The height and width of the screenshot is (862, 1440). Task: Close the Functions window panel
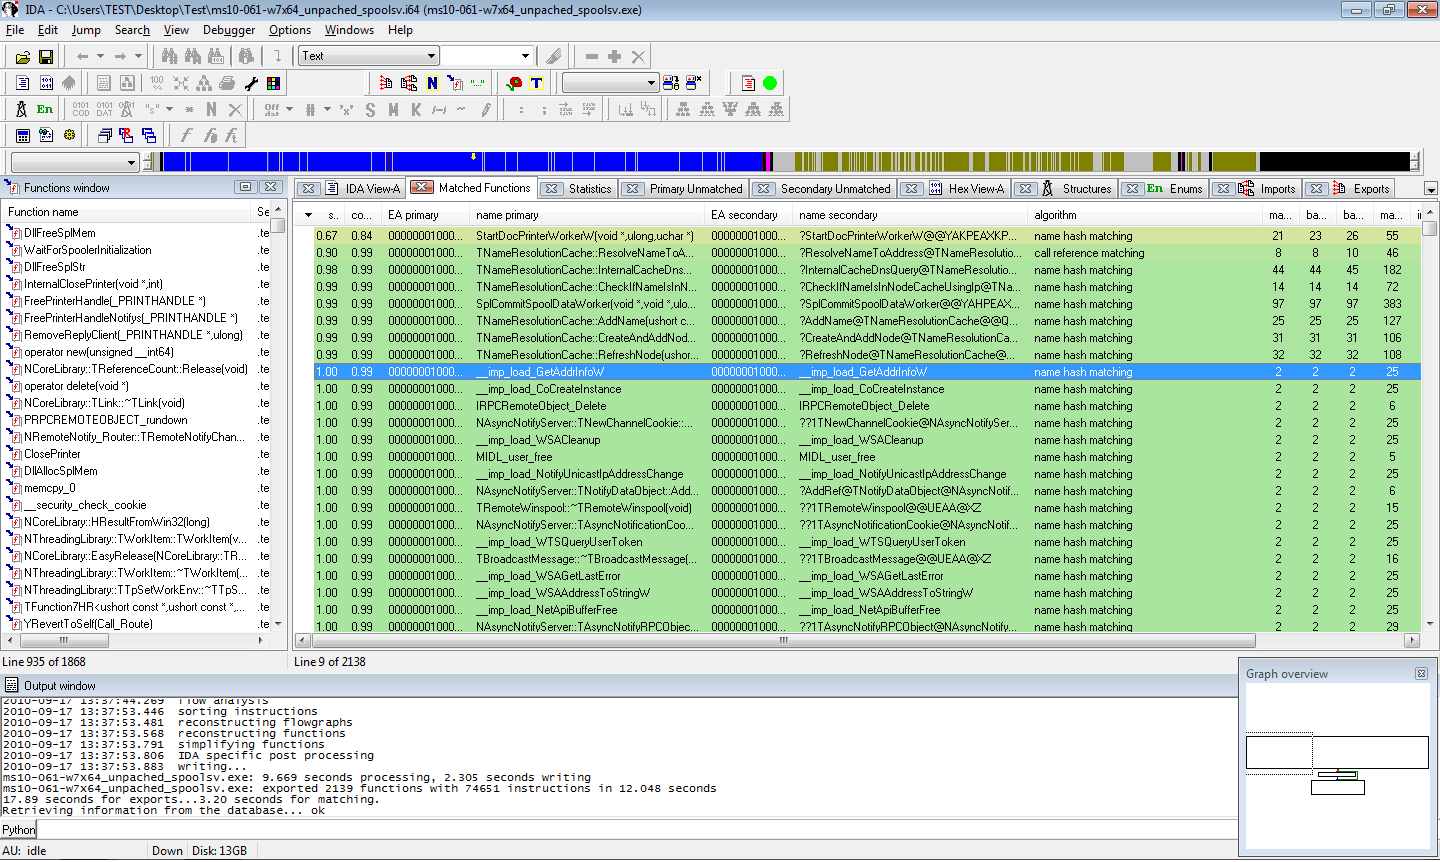tap(270, 187)
